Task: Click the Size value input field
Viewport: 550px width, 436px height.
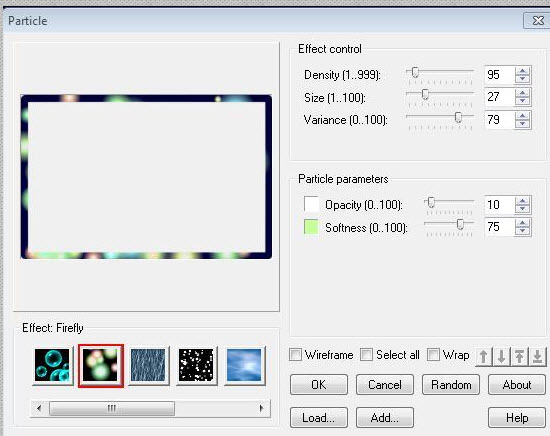Action: [500, 97]
